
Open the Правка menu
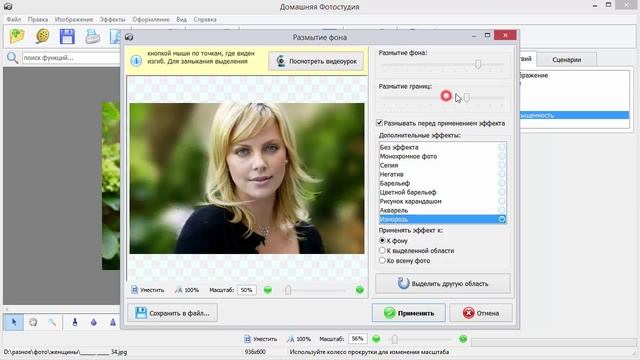(38, 20)
